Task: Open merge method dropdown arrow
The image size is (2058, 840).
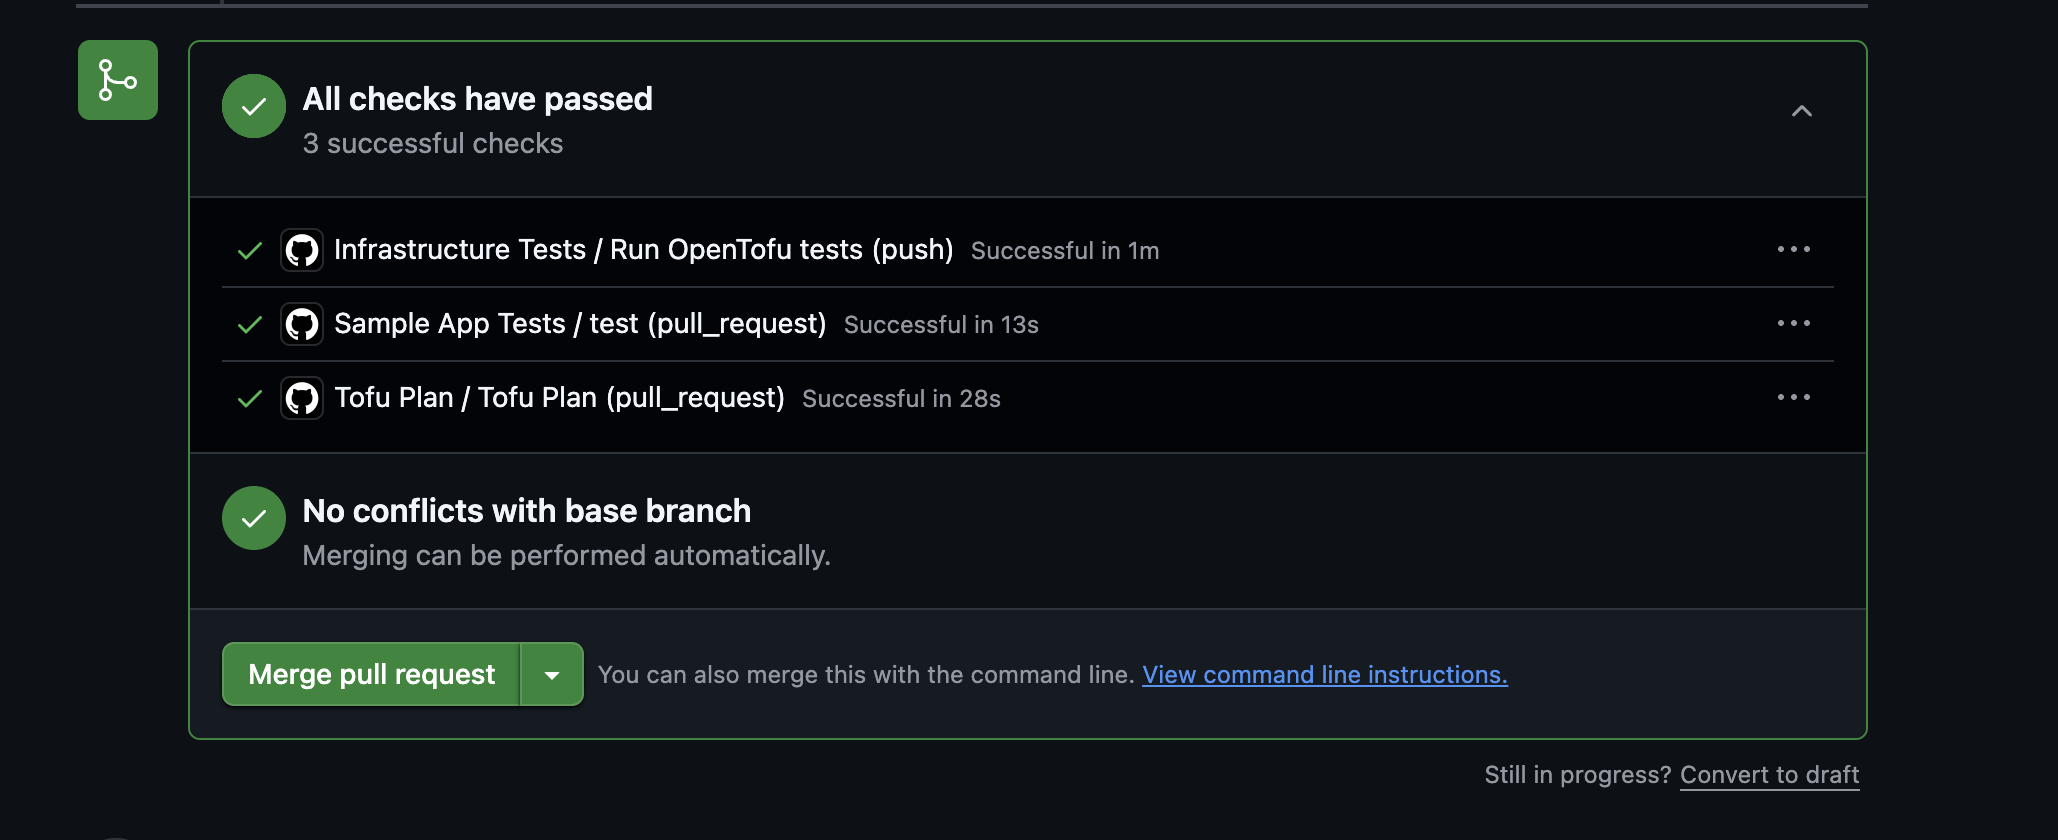Action: pyautogui.click(x=552, y=675)
